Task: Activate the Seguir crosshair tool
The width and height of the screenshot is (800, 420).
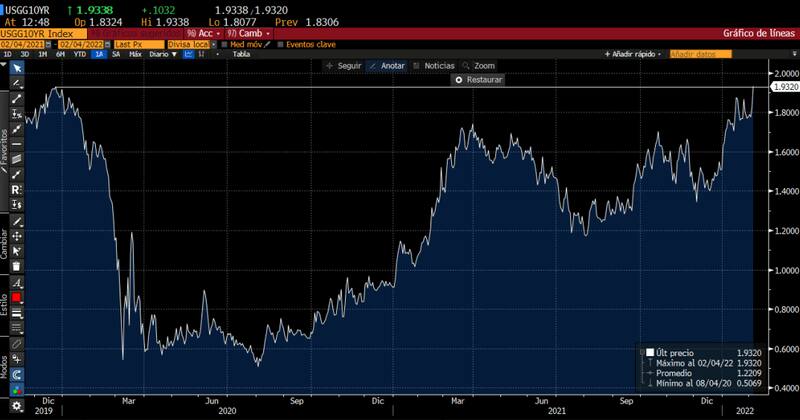Action: 343,65
